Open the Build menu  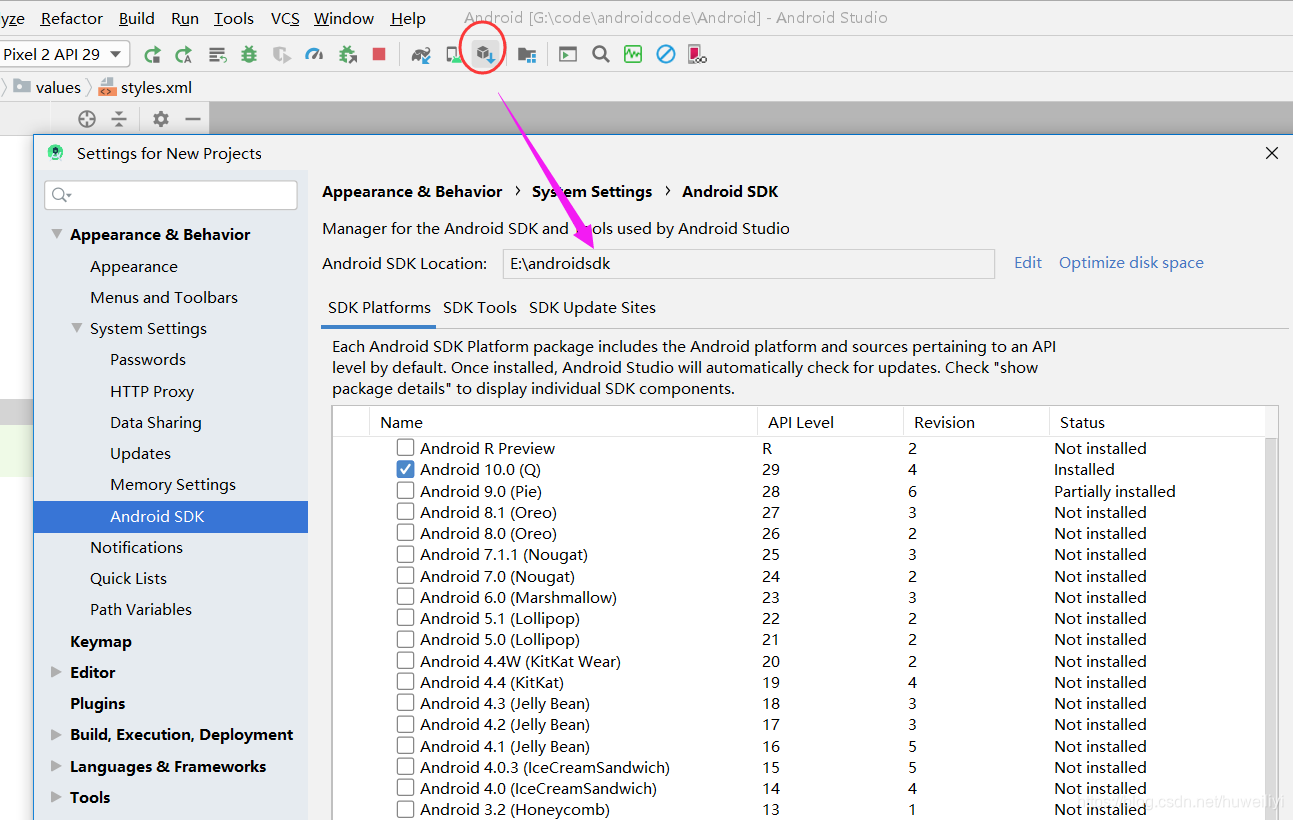[x=137, y=18]
